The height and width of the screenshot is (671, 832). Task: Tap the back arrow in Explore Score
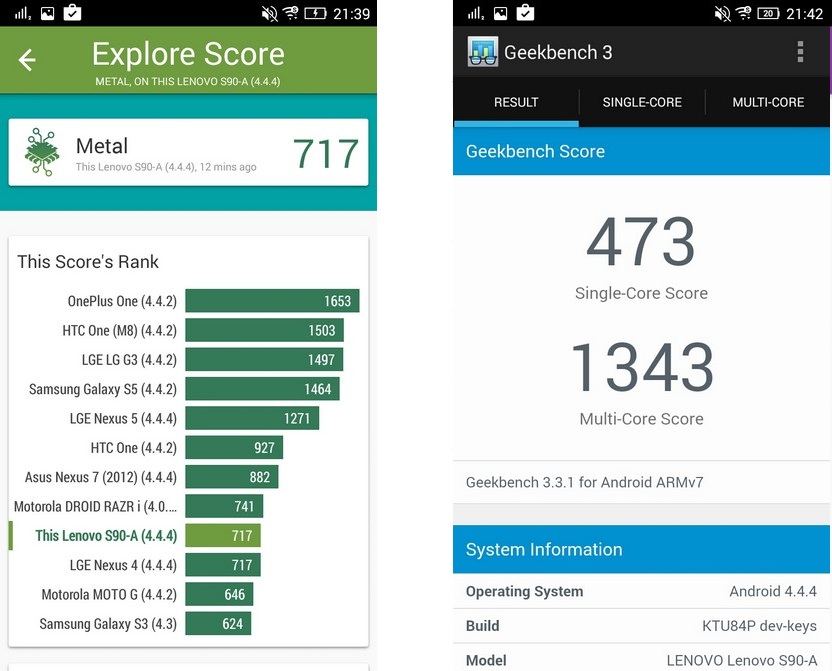pos(27,59)
